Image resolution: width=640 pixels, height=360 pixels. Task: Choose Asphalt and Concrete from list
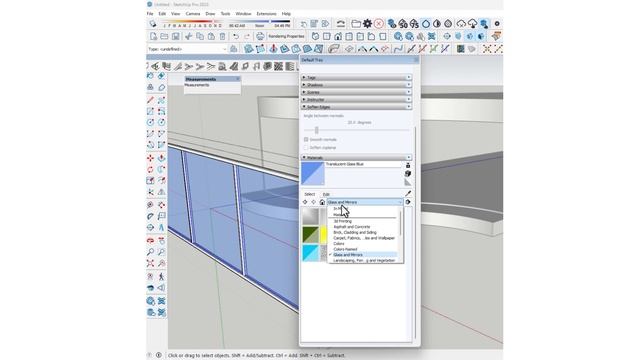click(x=352, y=227)
